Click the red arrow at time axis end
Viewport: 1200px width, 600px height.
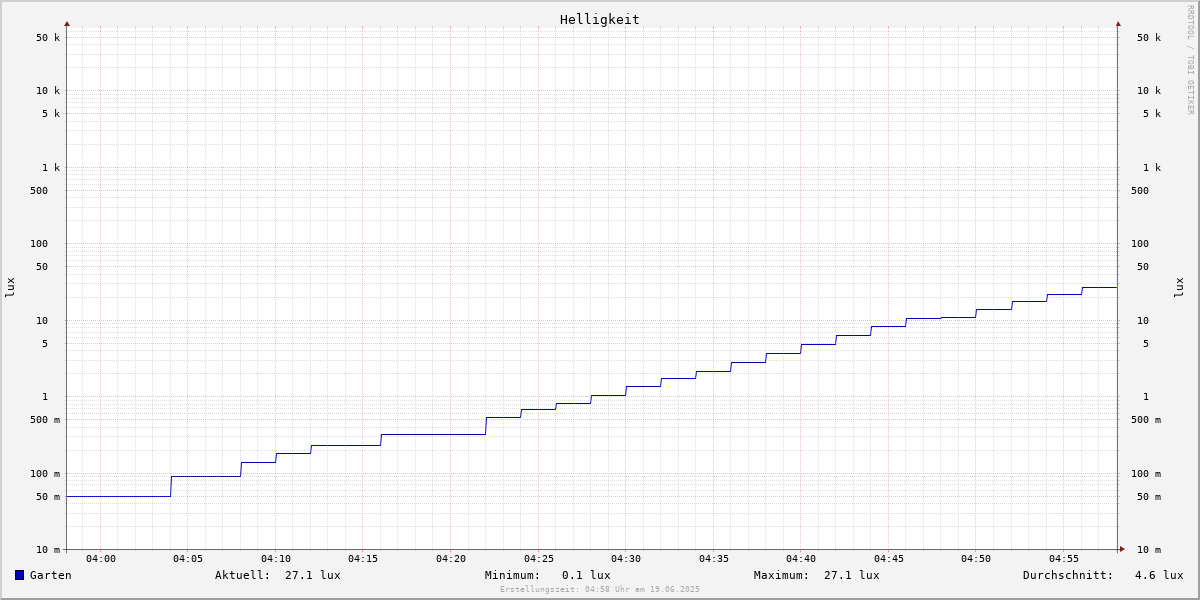tap(1122, 549)
